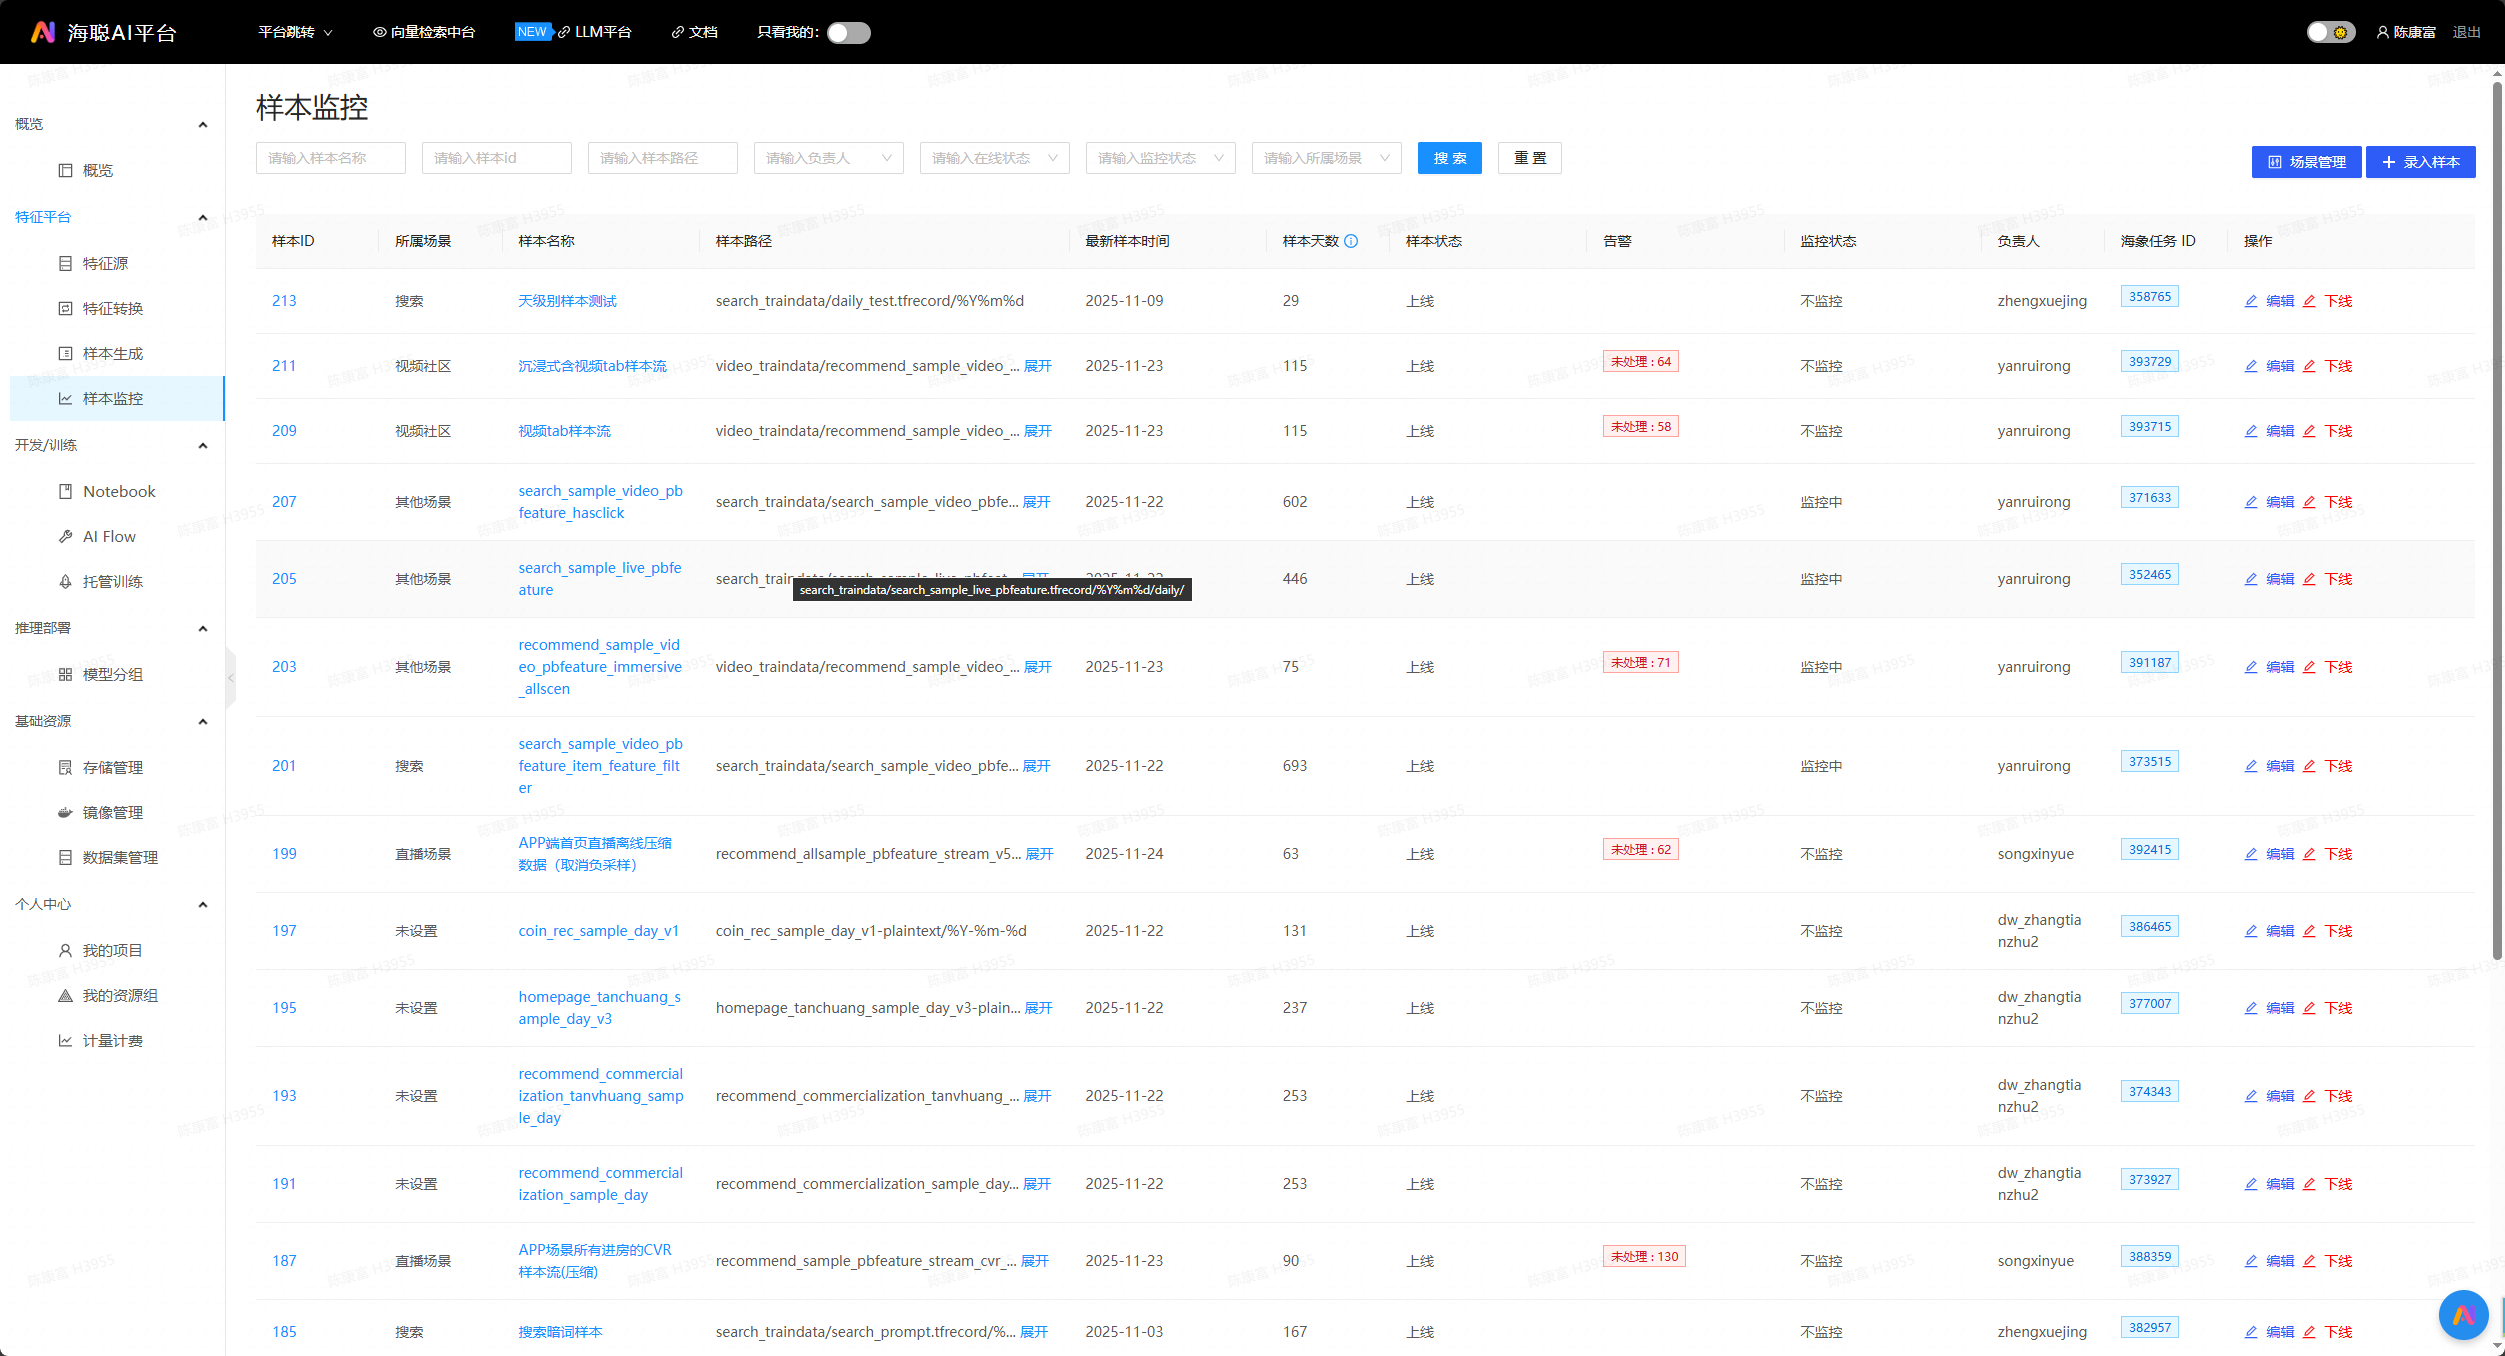This screenshot has width=2505, height=1356.
Task: Click the edit pencil icon for sample 213
Action: [x=2250, y=301]
